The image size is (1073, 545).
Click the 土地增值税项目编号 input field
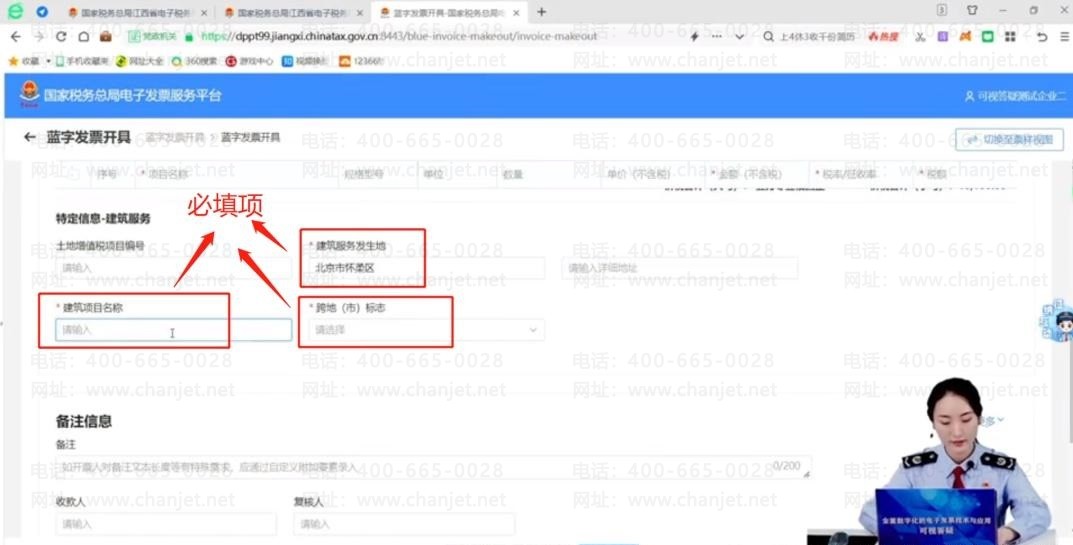[173, 268]
